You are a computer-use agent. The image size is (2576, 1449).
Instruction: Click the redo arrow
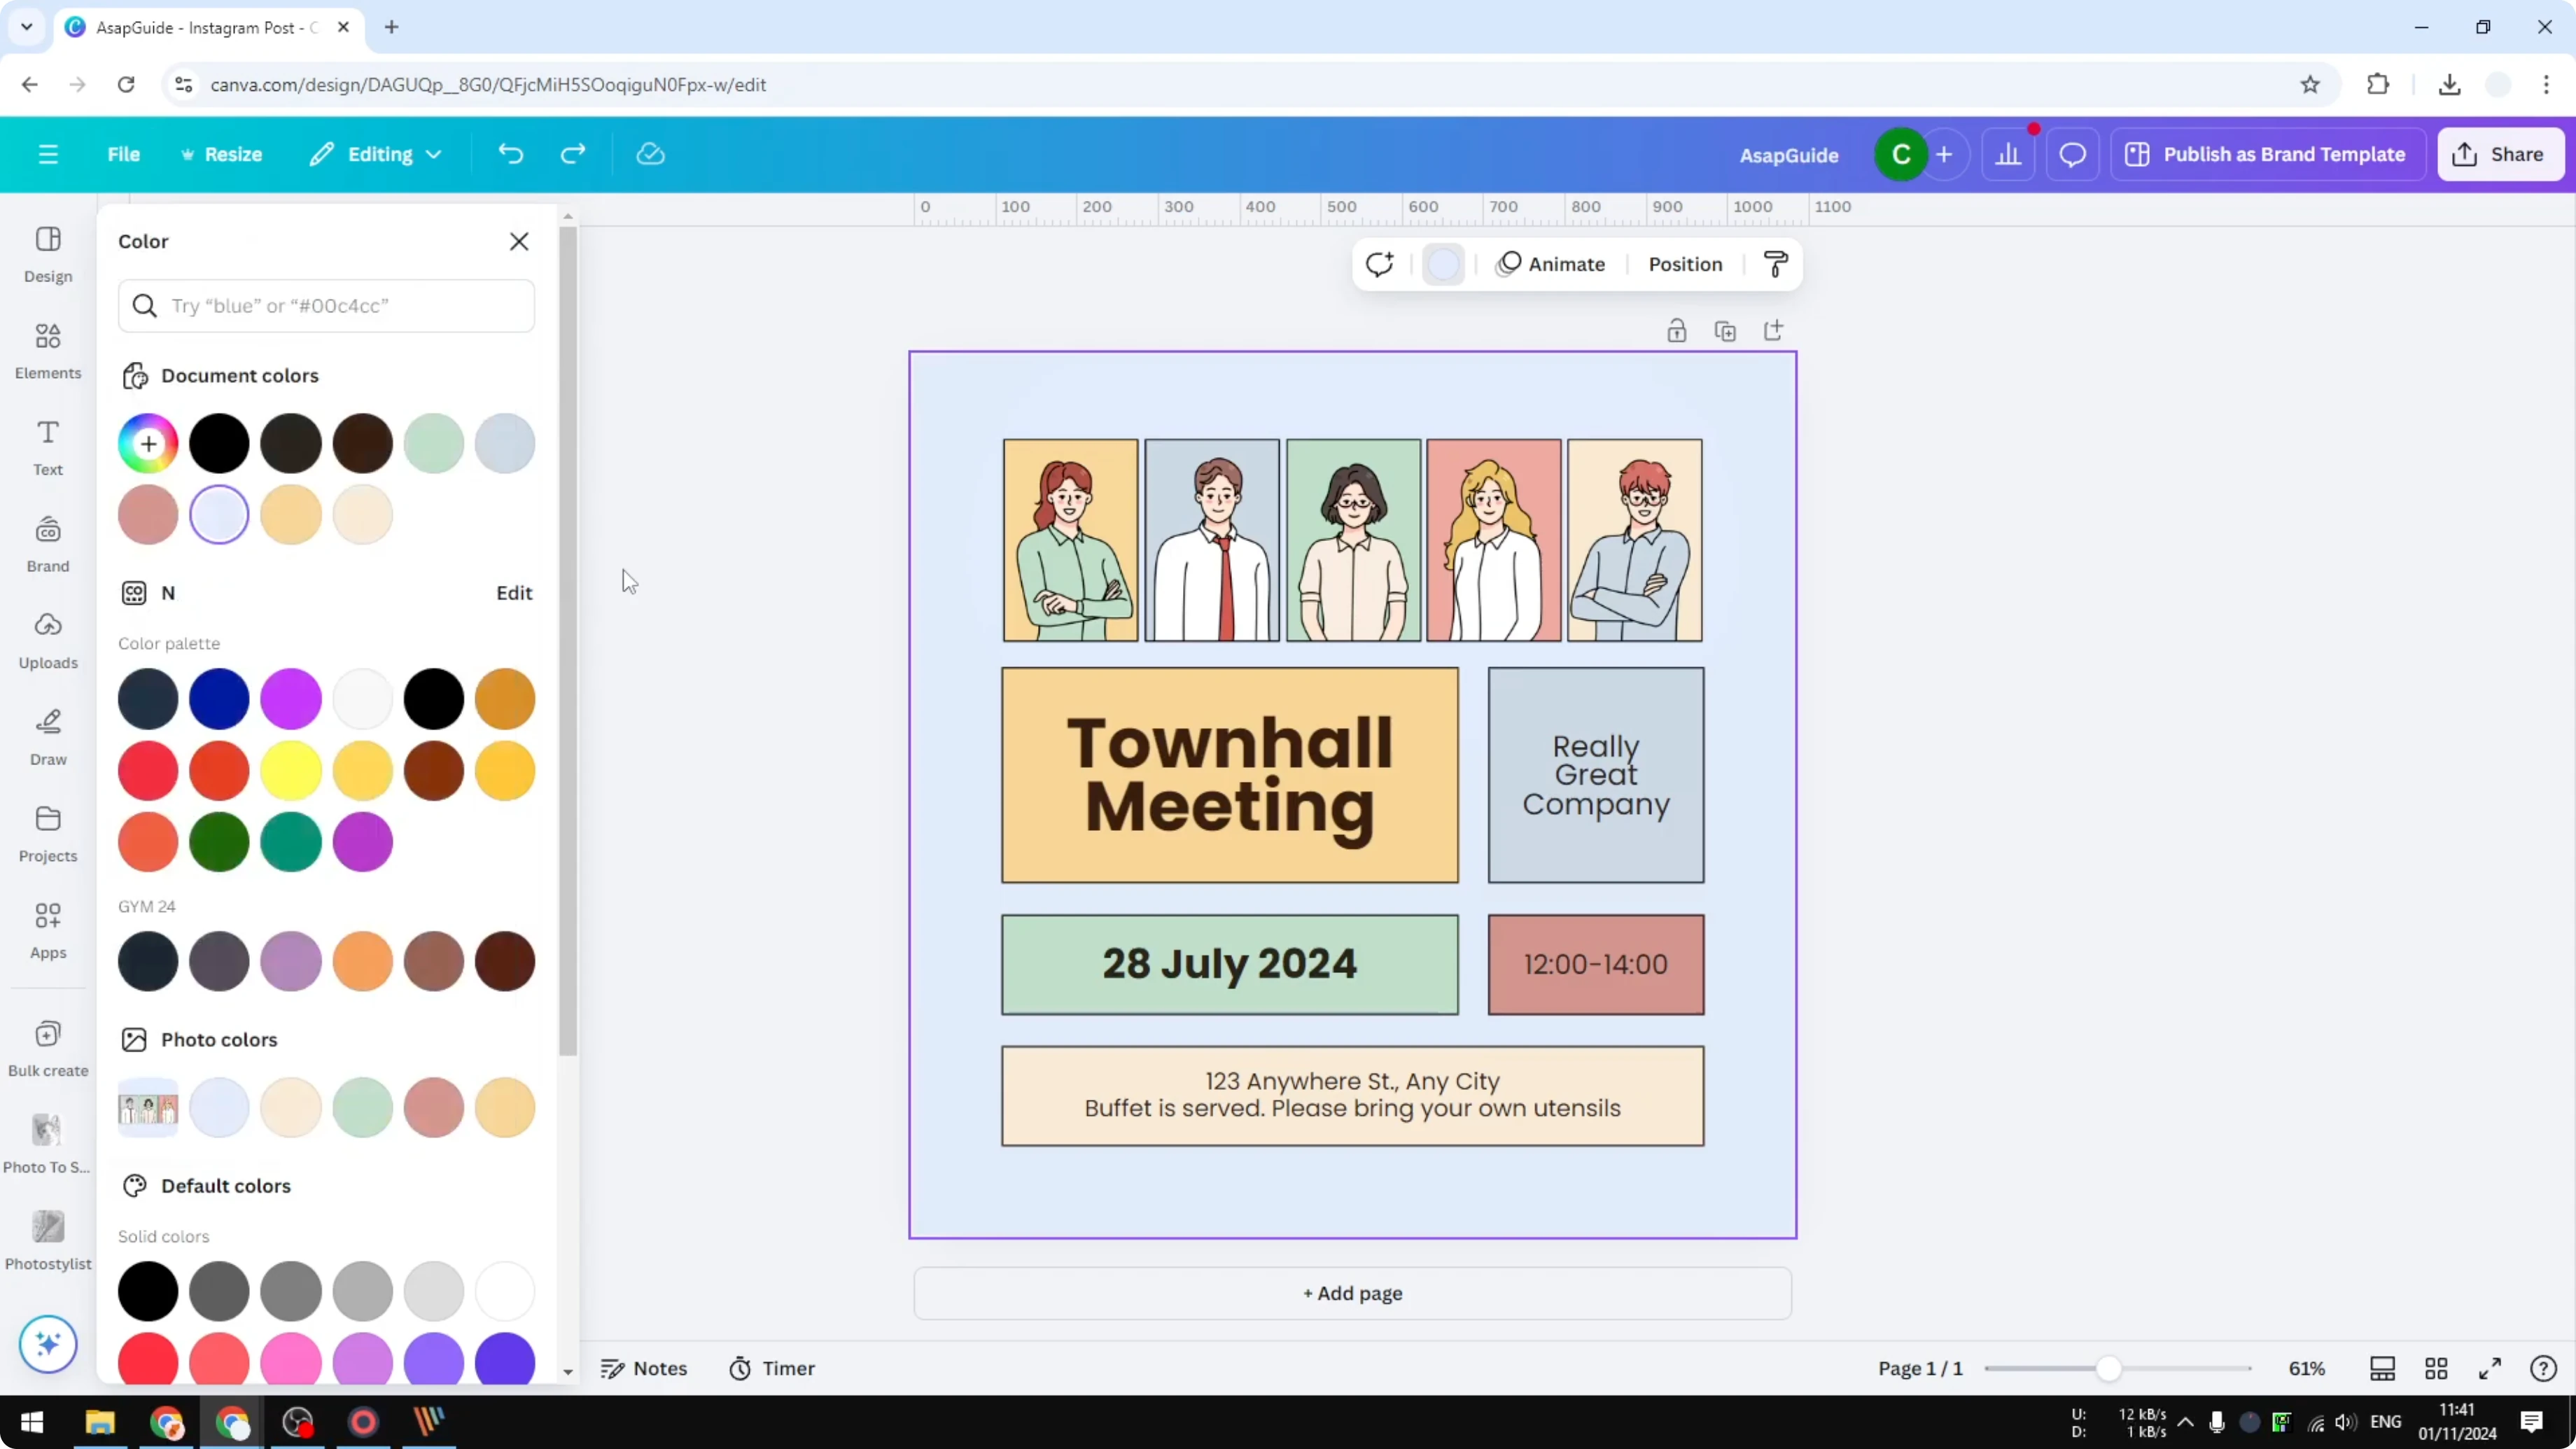tap(573, 154)
